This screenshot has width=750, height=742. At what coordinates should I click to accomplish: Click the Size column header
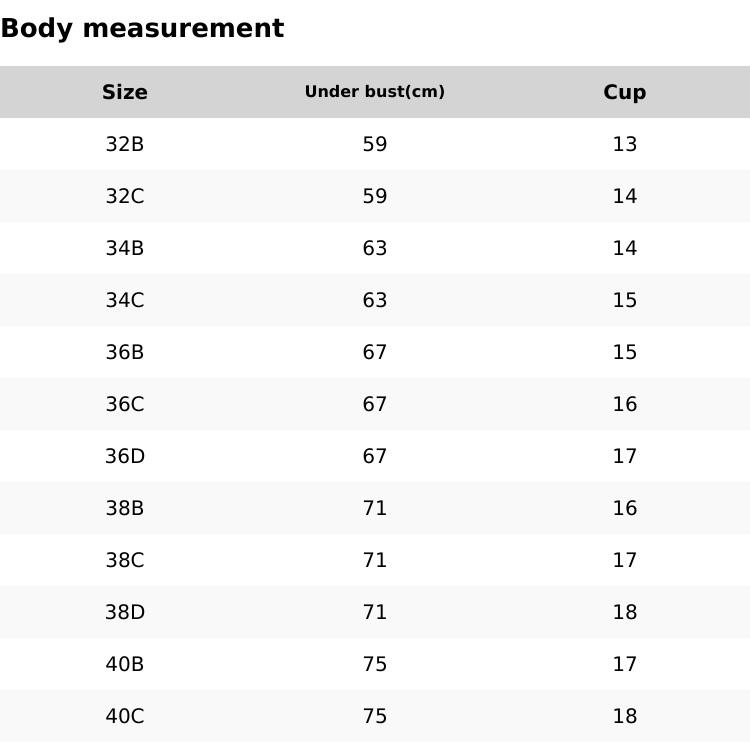tap(125, 92)
